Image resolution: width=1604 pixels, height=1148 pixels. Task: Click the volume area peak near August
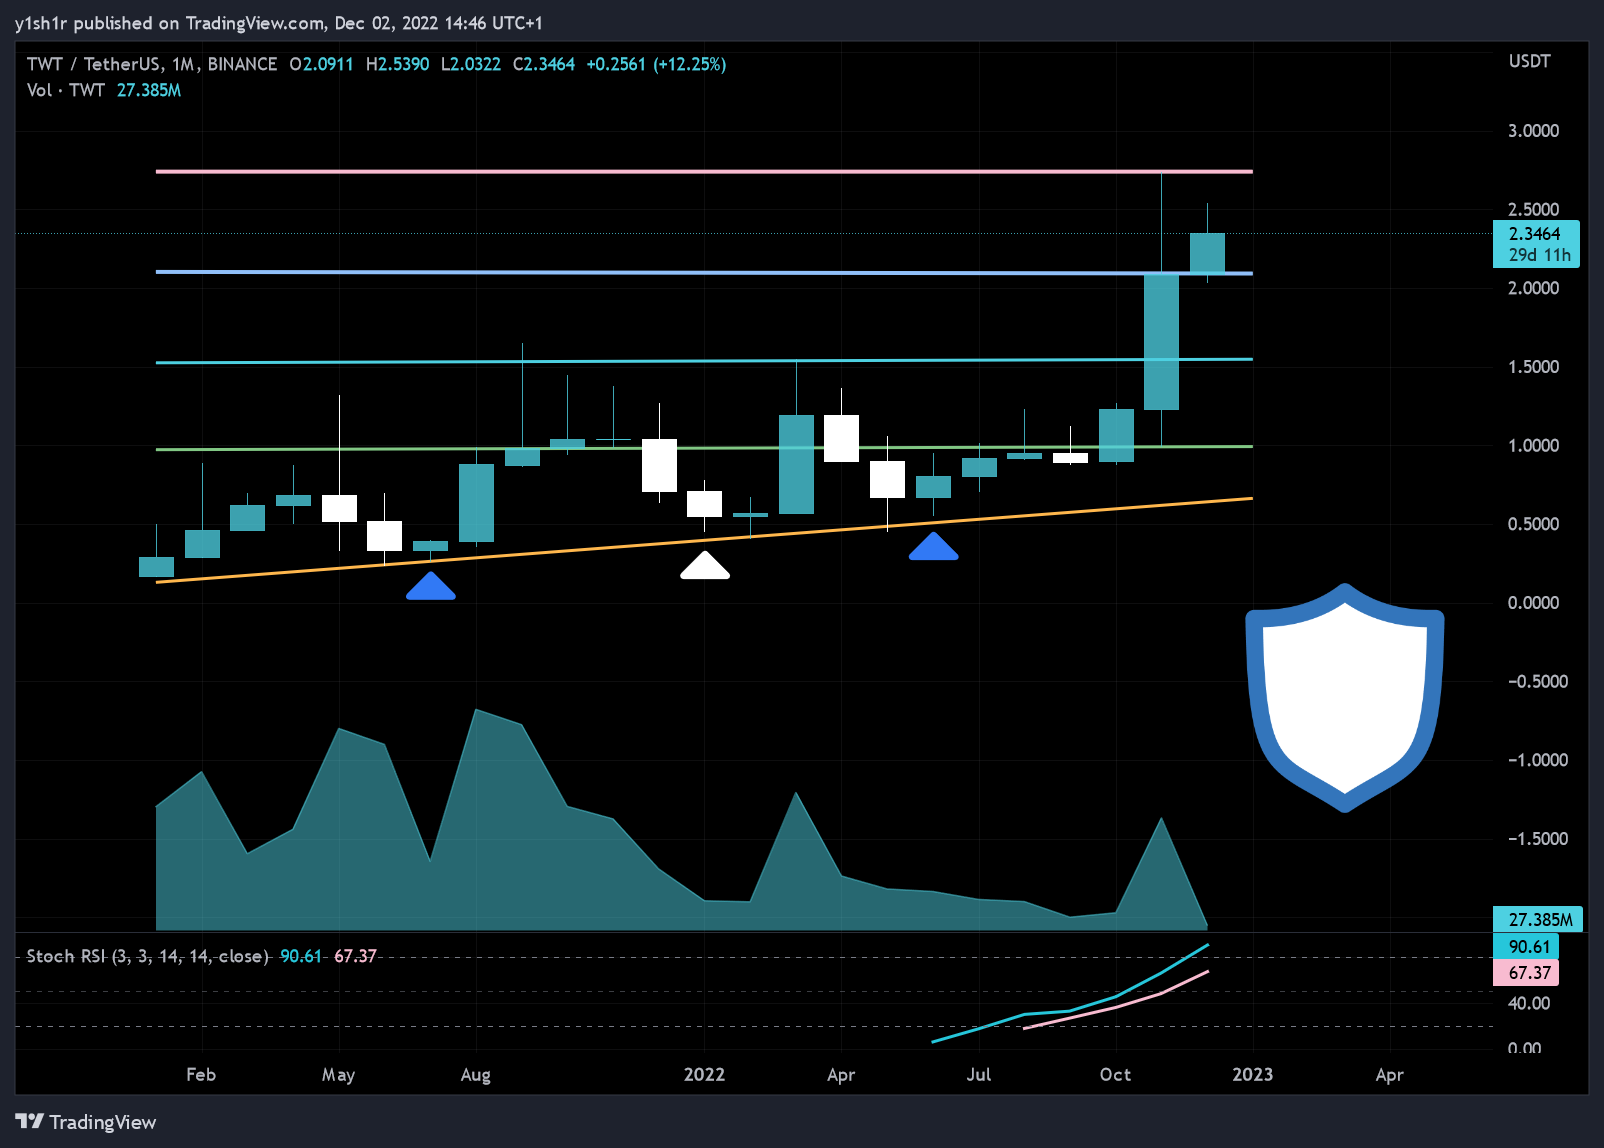(476, 712)
